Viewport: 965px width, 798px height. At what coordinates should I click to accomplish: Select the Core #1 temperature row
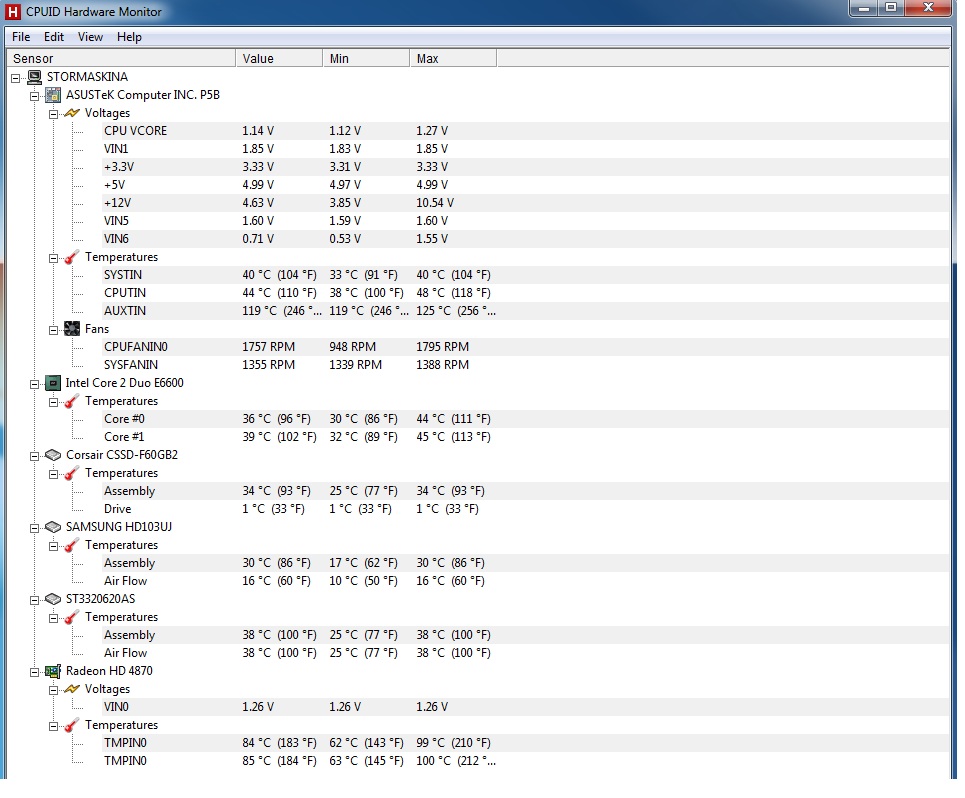[526, 437]
